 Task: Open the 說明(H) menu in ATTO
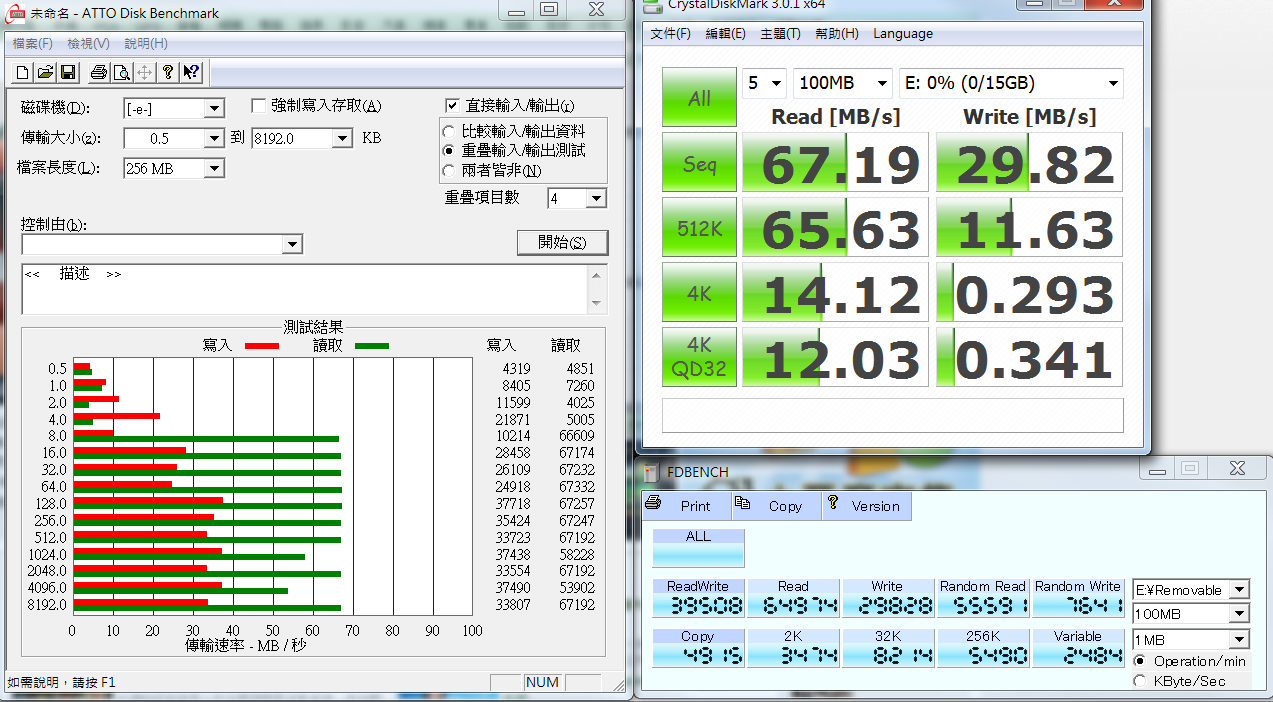coord(146,44)
